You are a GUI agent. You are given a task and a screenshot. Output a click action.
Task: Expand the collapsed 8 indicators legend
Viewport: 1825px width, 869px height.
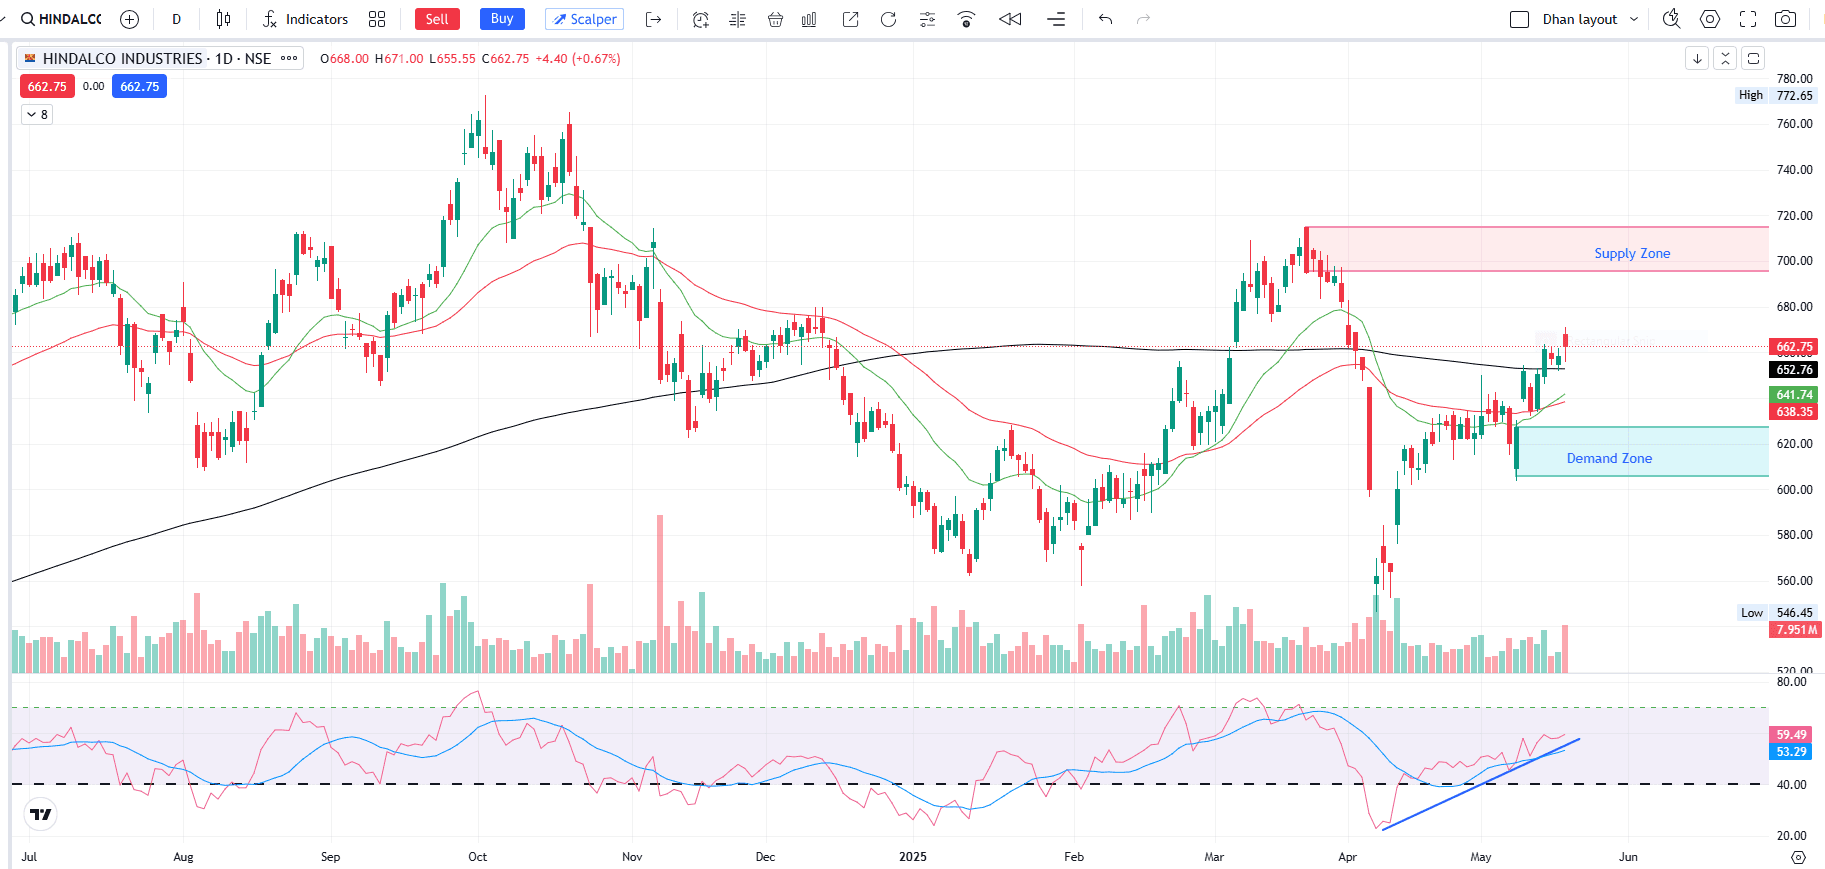point(37,114)
